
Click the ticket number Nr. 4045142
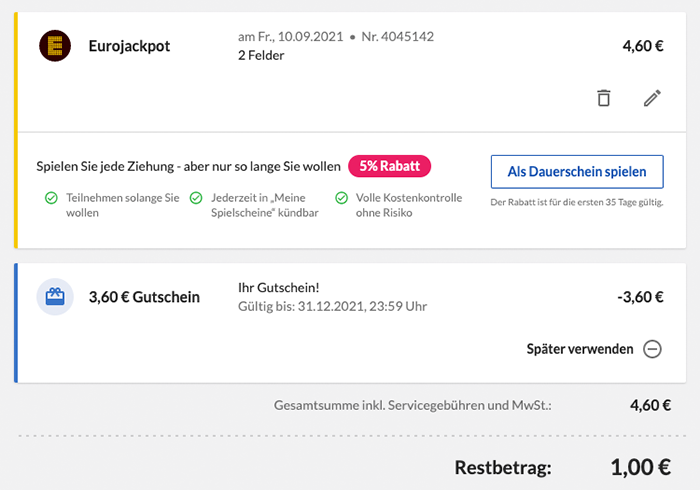click(x=398, y=37)
